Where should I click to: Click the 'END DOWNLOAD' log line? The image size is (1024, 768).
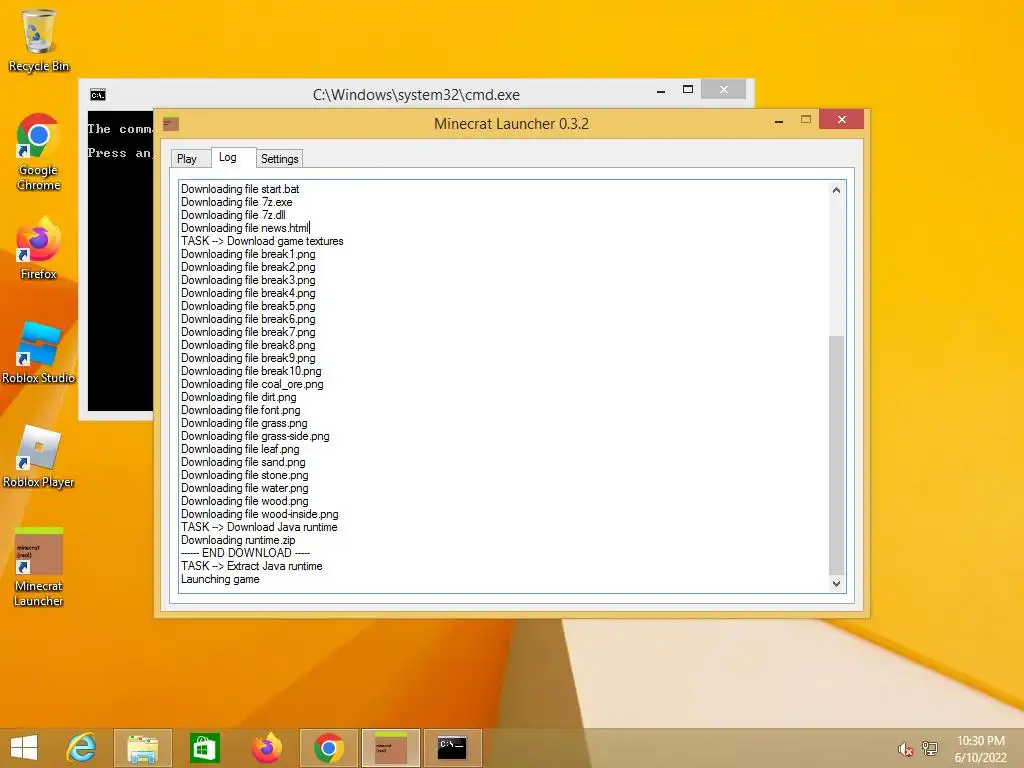coord(246,553)
